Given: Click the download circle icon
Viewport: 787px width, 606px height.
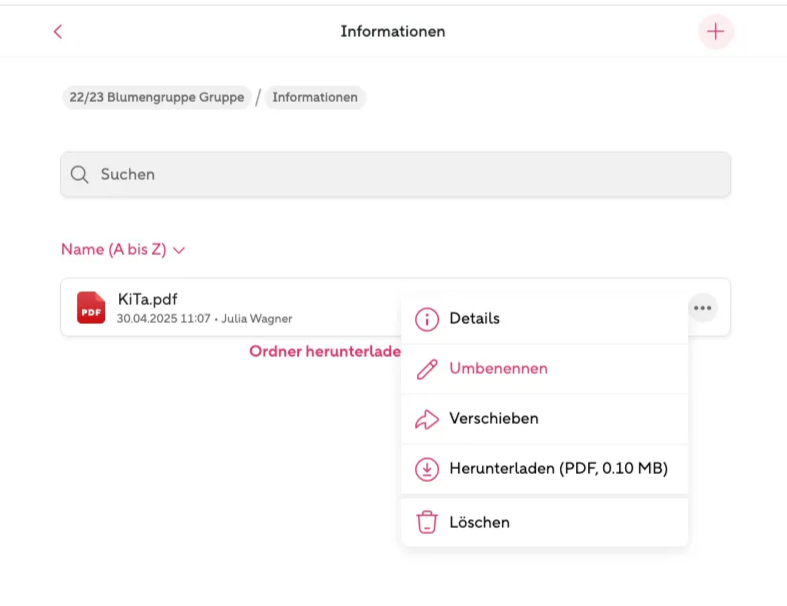Looking at the screenshot, I should pos(427,469).
